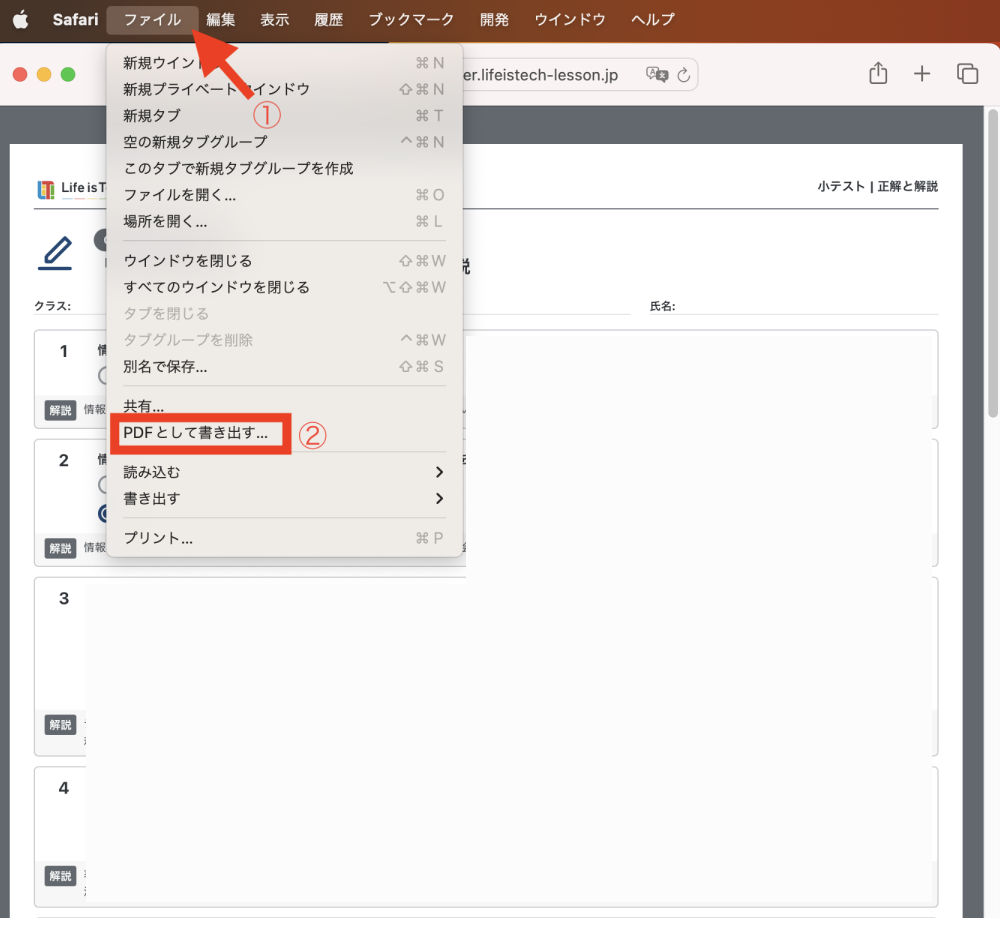Click the 氏名 name input line
1000x930 pixels.
coord(807,306)
